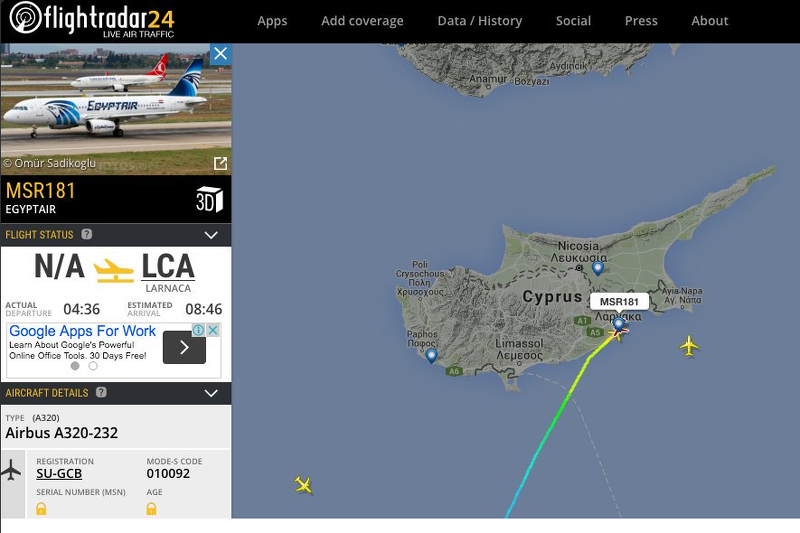
Task: Click the LCA Larnaca airport link
Action: [168, 267]
